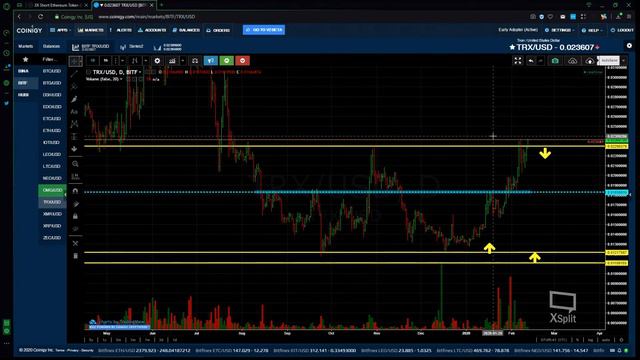Image resolution: width=640 pixels, height=360 pixels.
Task: Select the BTC/USD market row
Action: point(52,71)
